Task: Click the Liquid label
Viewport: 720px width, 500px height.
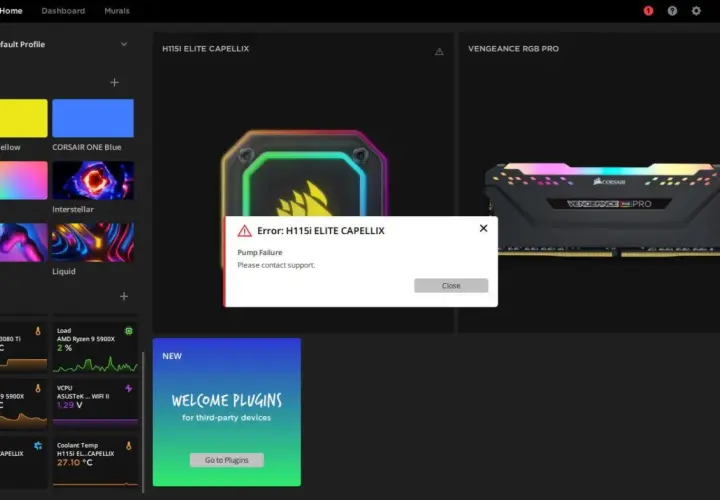Action: coord(64,271)
